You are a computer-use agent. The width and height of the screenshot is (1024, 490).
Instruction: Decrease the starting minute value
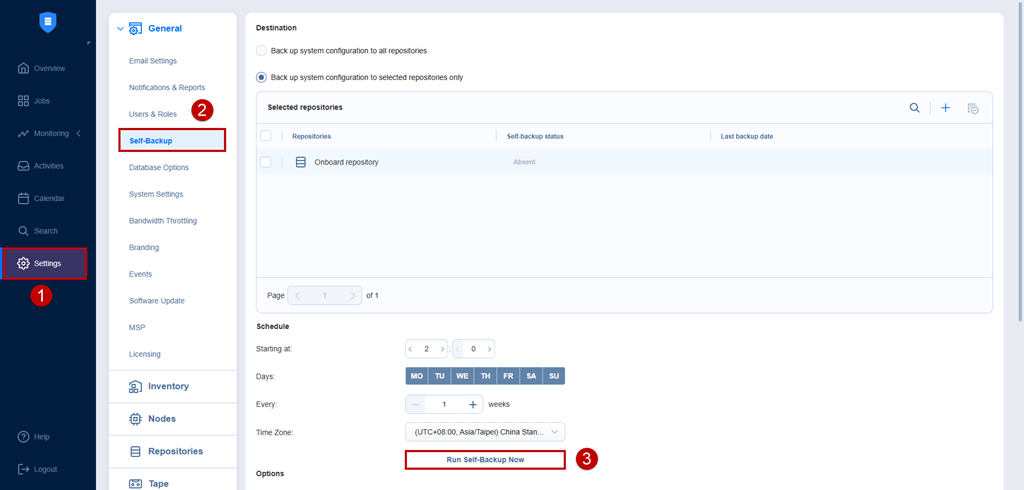point(458,349)
